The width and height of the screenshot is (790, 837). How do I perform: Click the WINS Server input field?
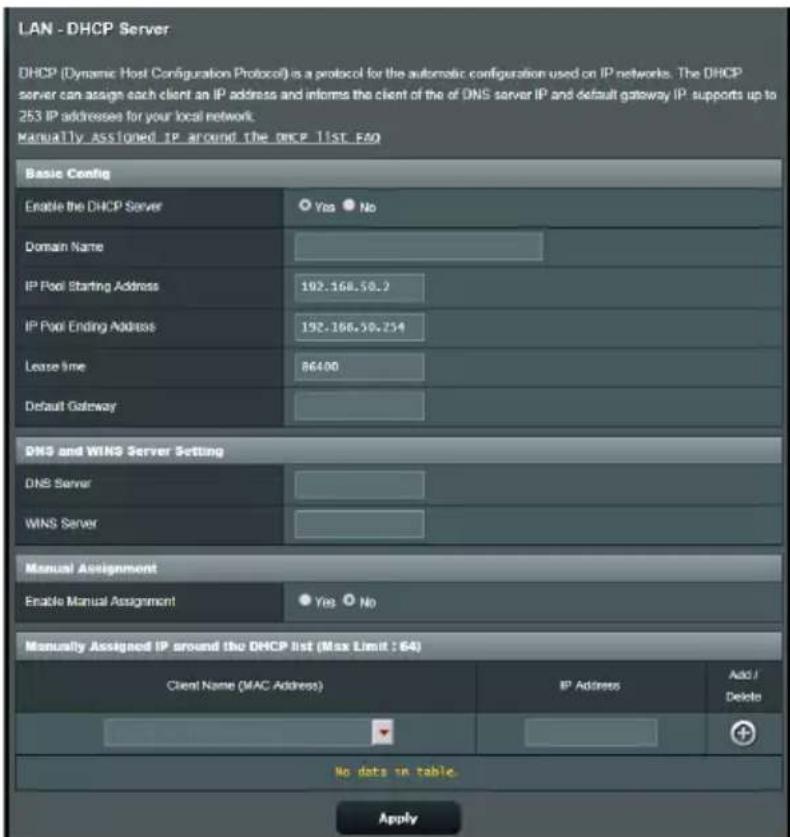click(359, 524)
